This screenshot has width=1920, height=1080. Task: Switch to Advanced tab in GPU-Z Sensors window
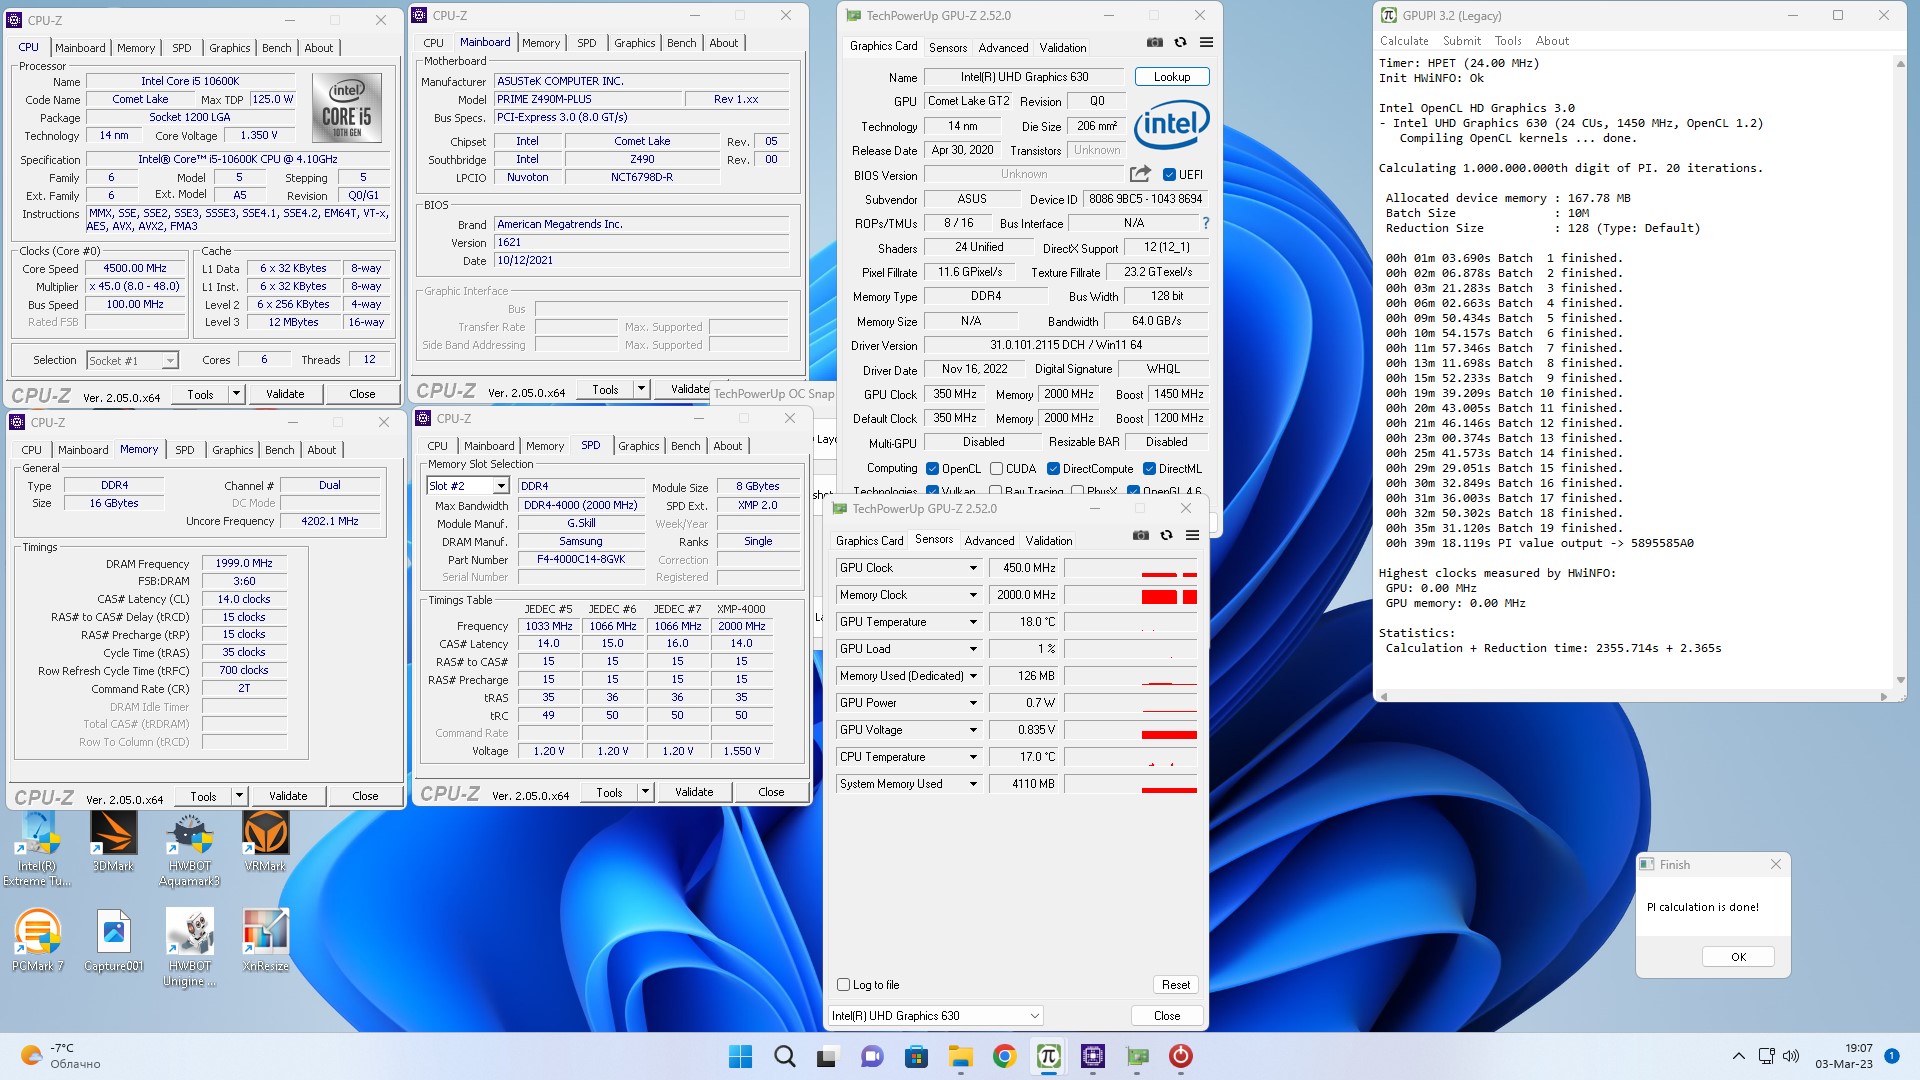pos(989,540)
